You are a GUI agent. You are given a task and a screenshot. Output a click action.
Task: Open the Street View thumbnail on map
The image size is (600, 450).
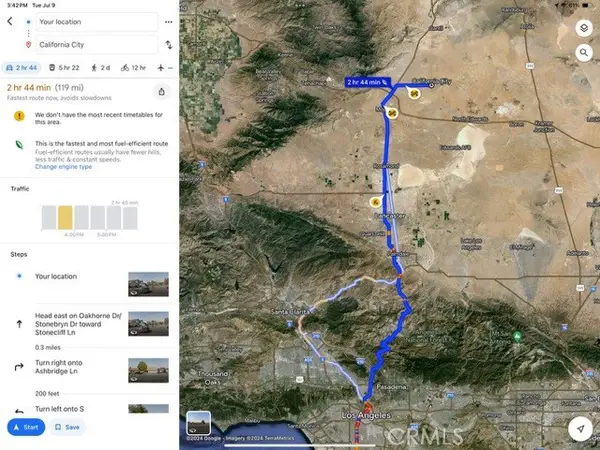click(198, 423)
